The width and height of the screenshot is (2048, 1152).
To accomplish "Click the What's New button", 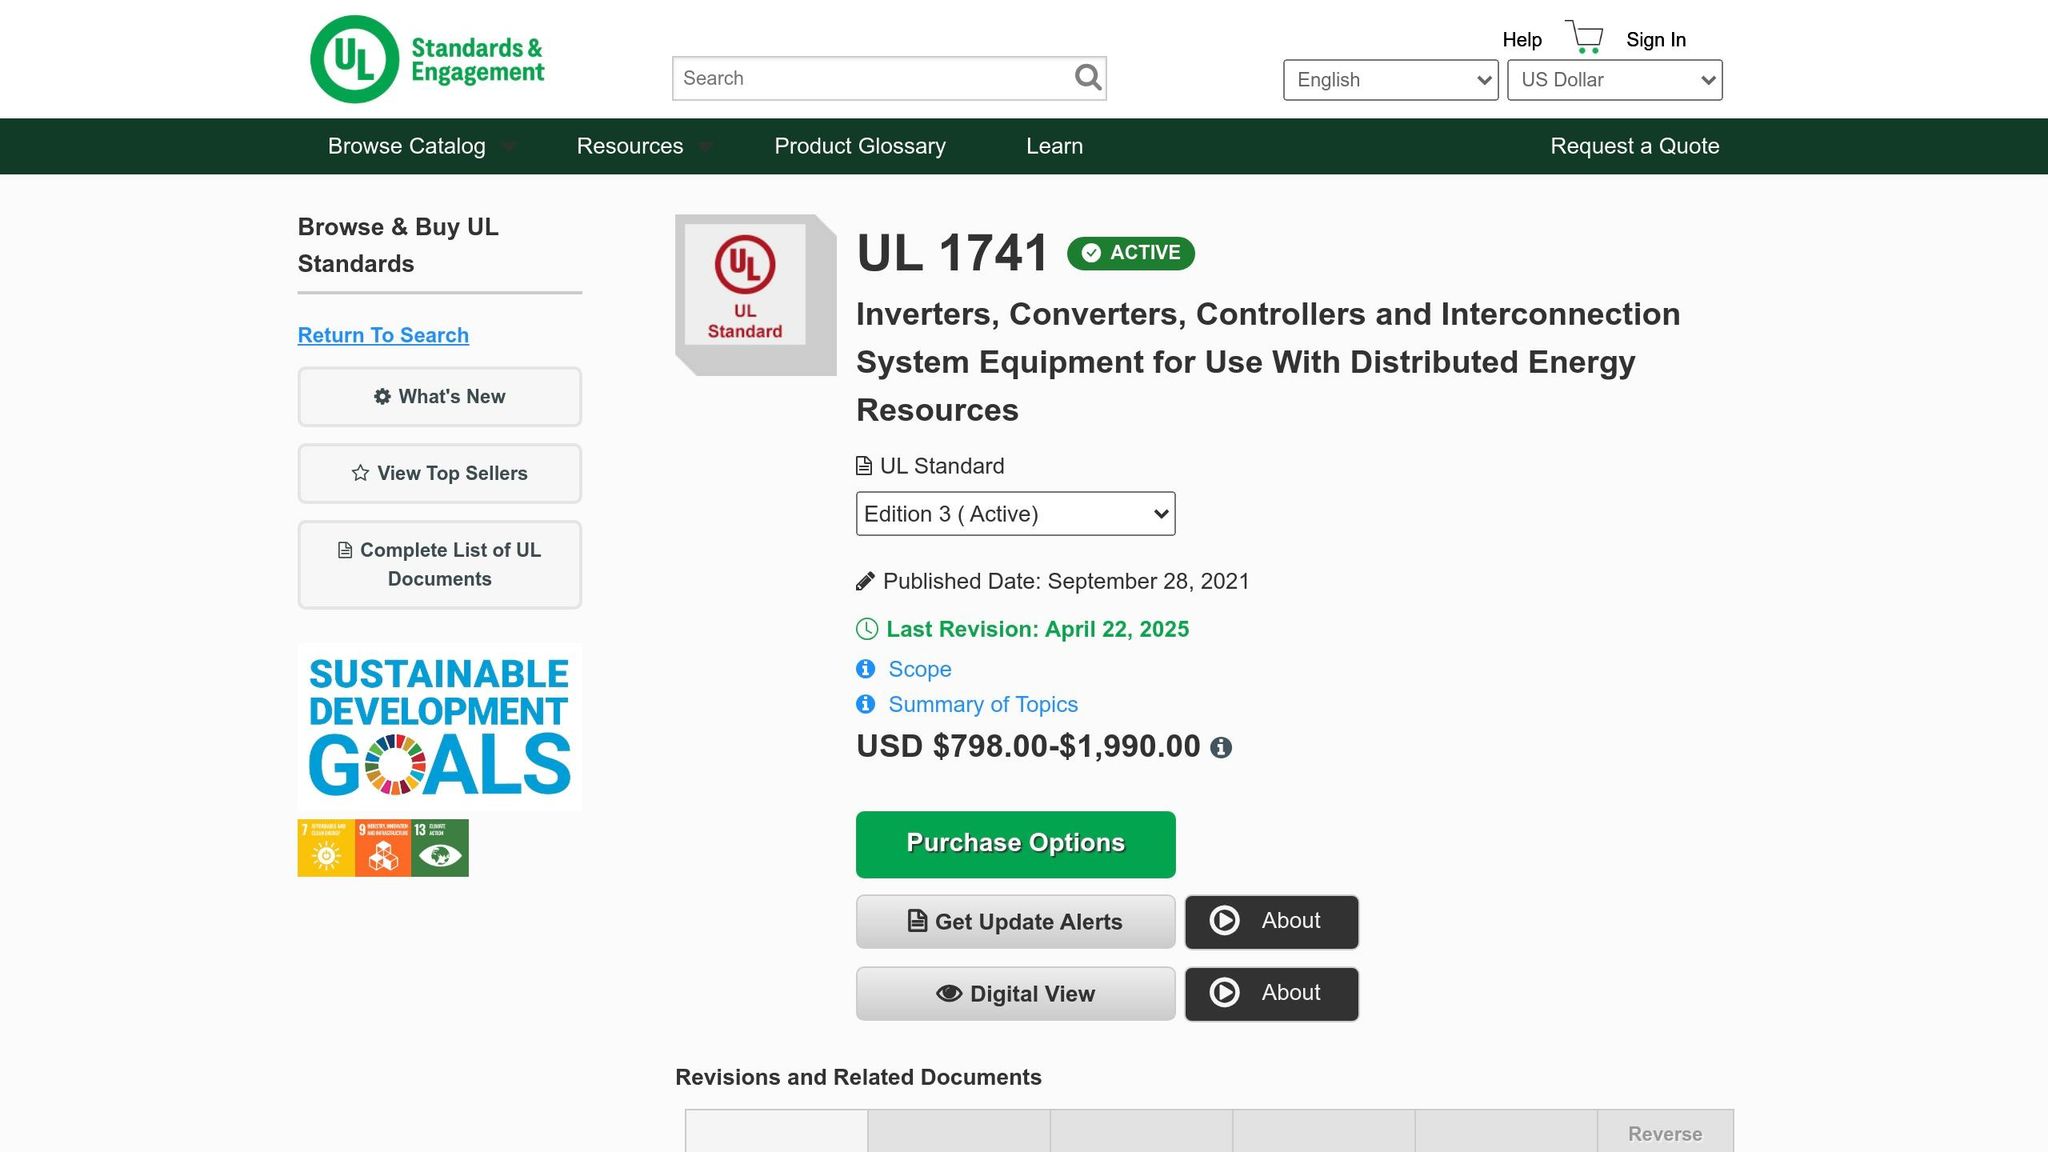I will pos(439,397).
